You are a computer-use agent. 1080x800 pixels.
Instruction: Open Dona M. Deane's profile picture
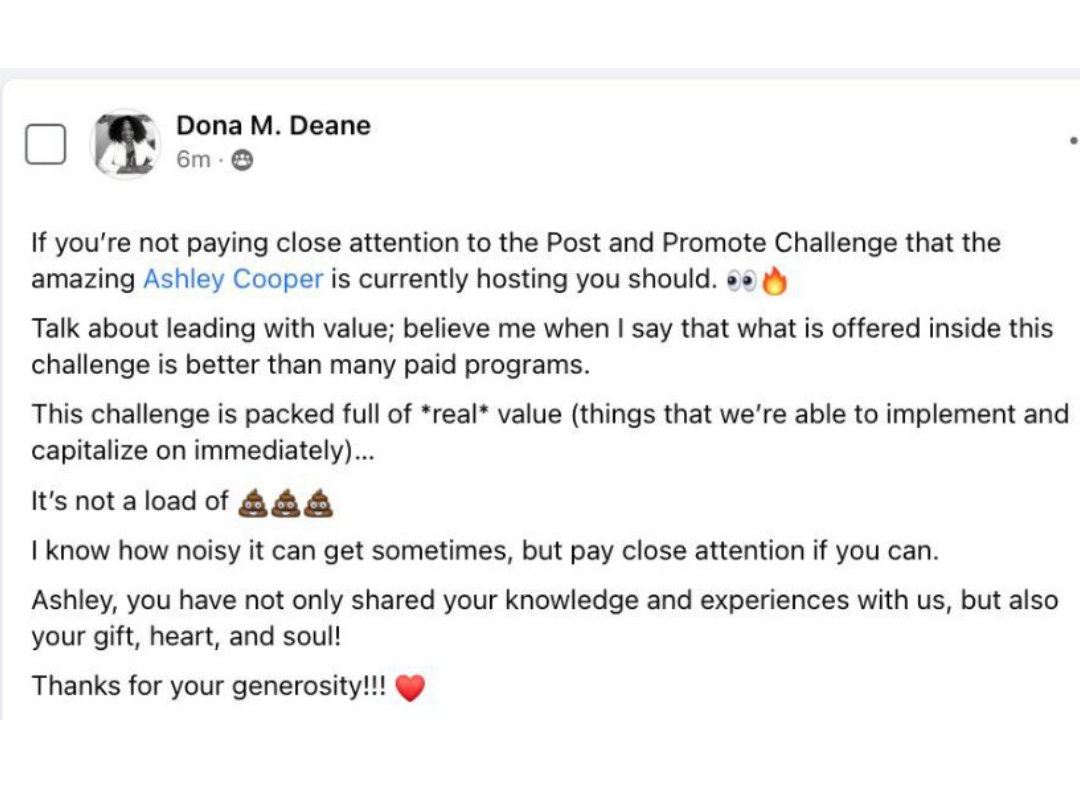click(x=125, y=144)
